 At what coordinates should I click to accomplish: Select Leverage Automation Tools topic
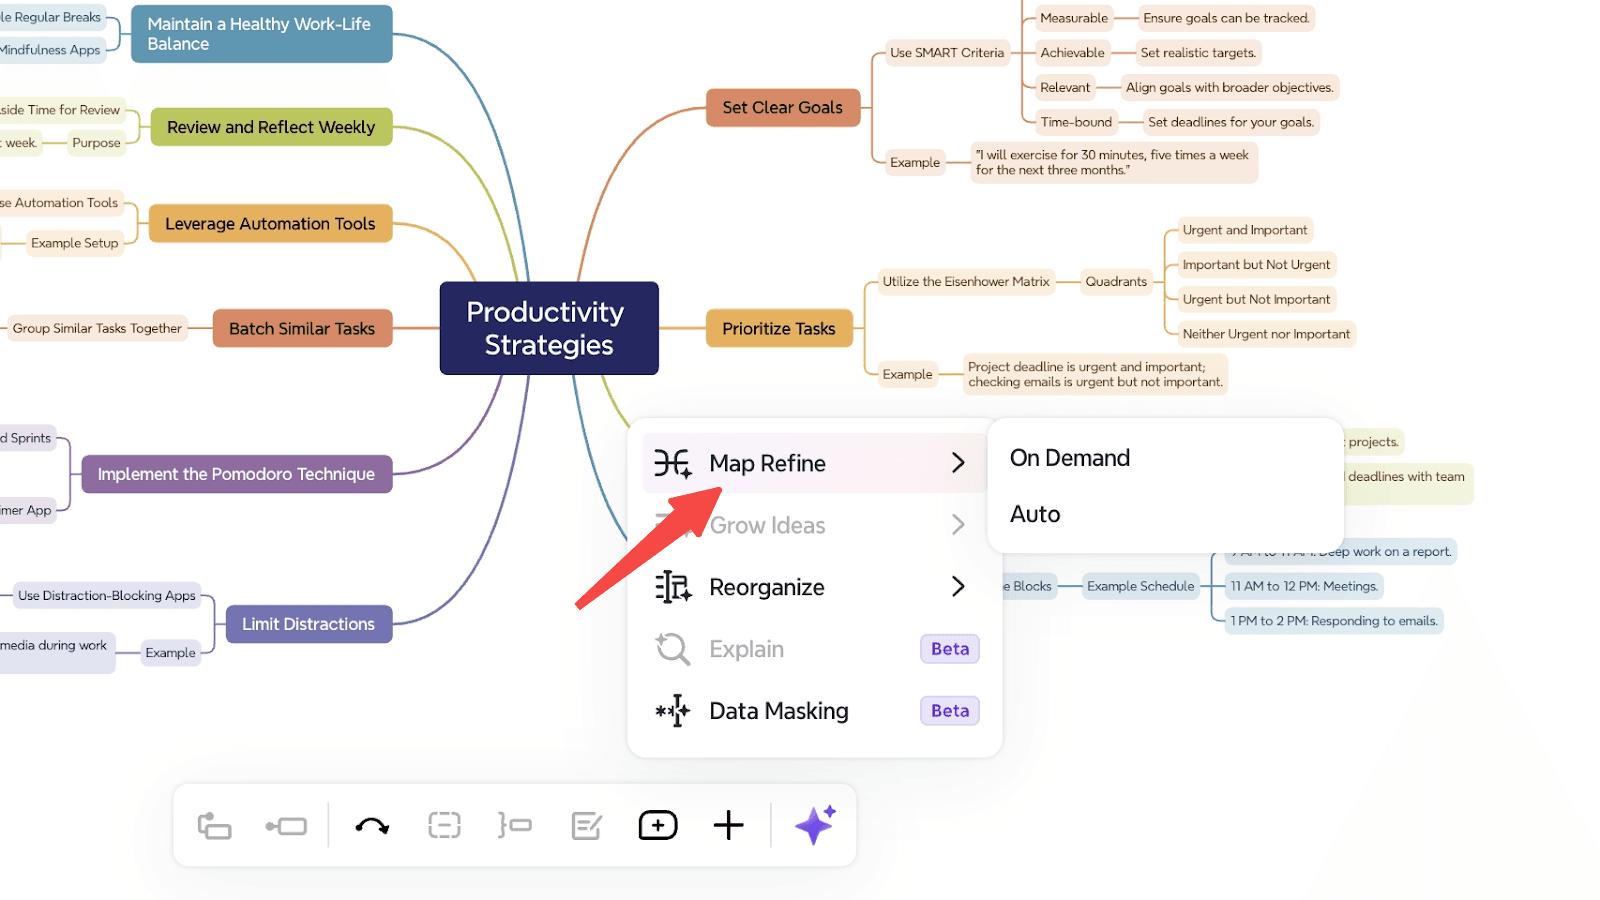[x=270, y=224]
